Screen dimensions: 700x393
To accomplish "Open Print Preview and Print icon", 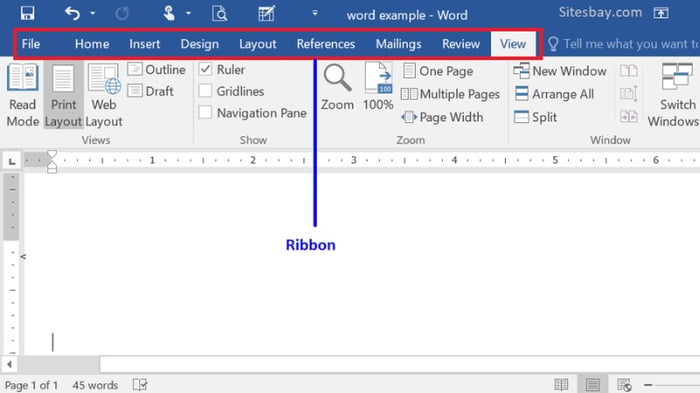I will (219, 14).
